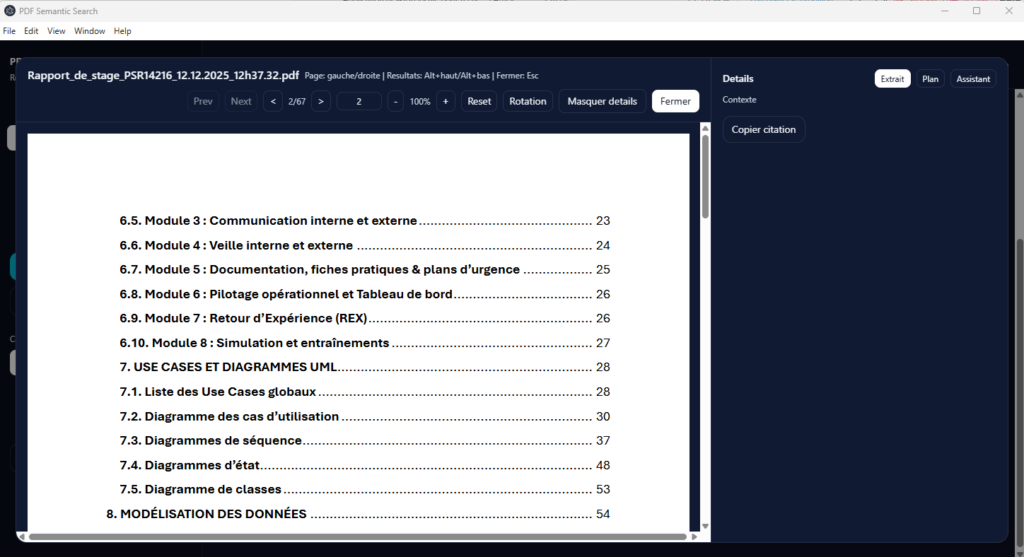Hide details panel via Masquer details

[x=602, y=101]
